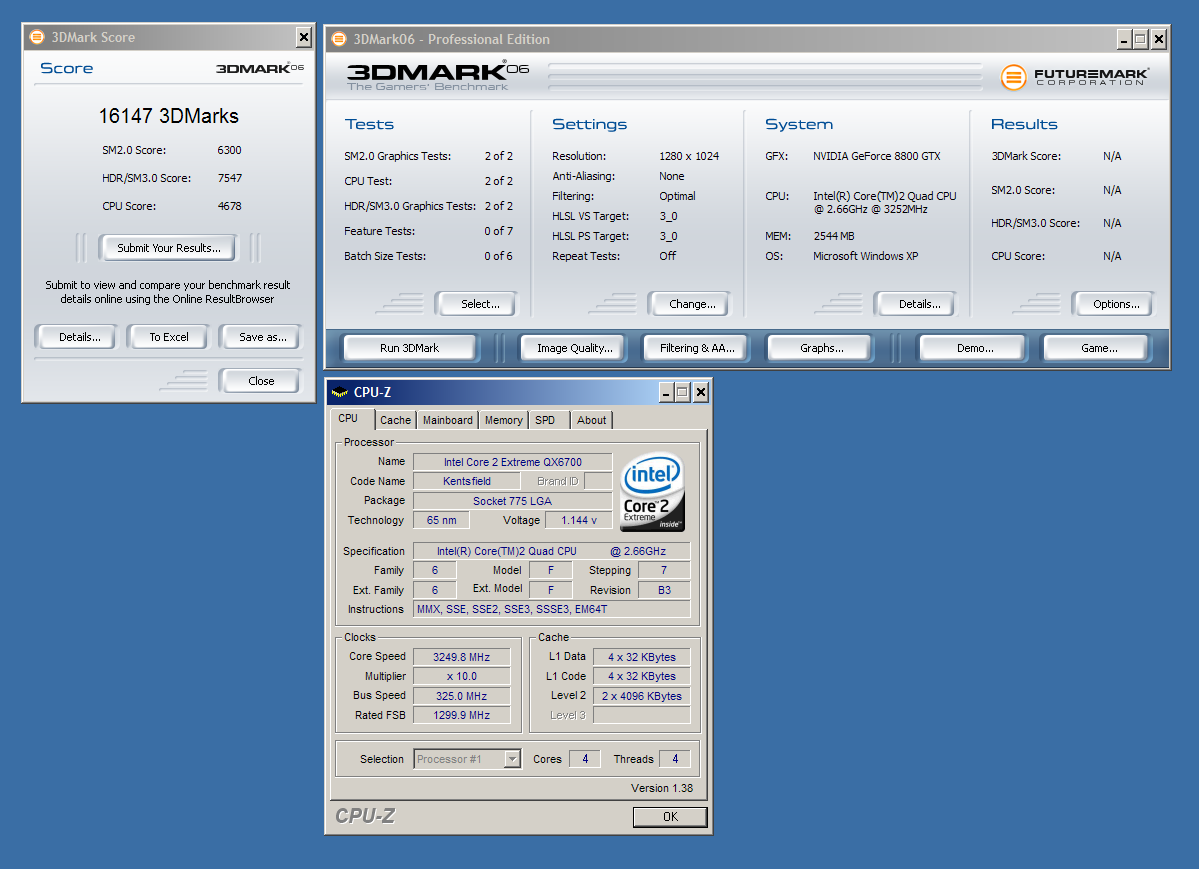Click the Rated FSB value 1299.9 MHz

coord(461,715)
